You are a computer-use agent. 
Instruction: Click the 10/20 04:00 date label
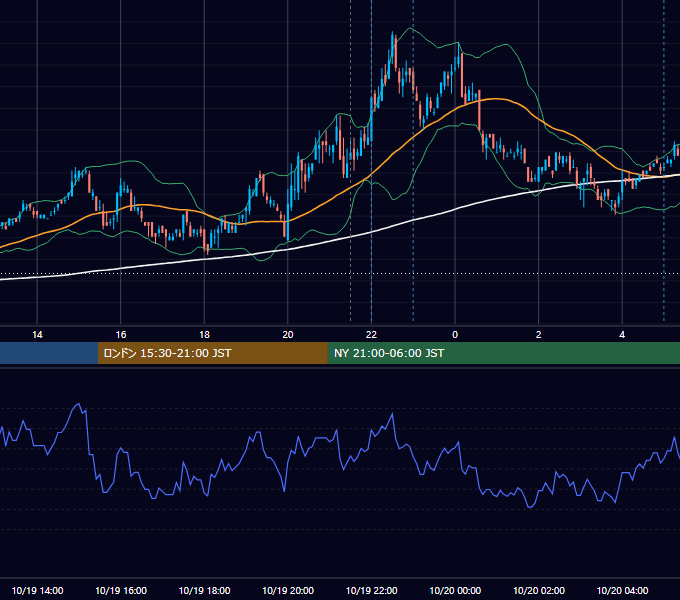click(622, 590)
